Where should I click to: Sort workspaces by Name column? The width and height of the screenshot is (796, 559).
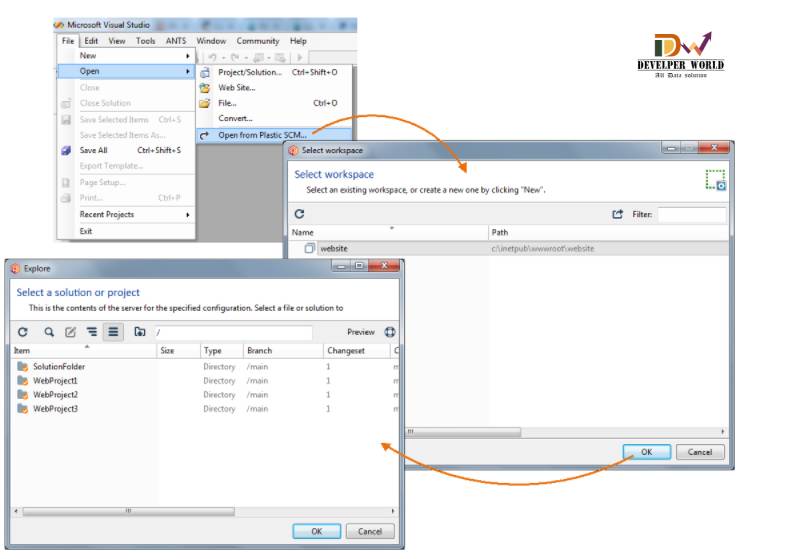click(x=388, y=233)
